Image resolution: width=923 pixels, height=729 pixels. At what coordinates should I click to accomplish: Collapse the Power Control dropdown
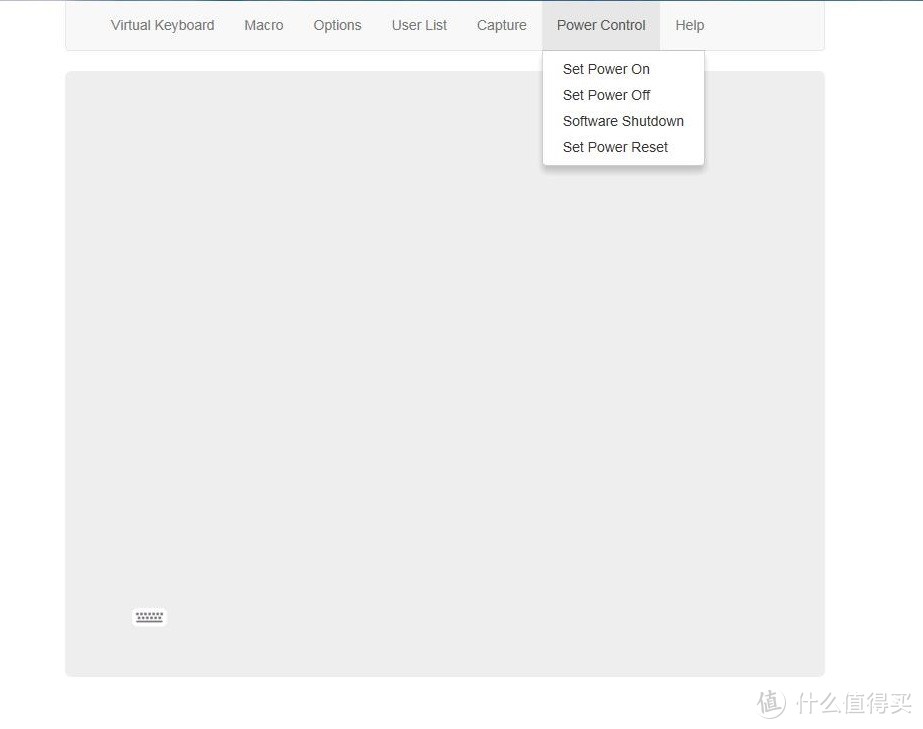[601, 25]
